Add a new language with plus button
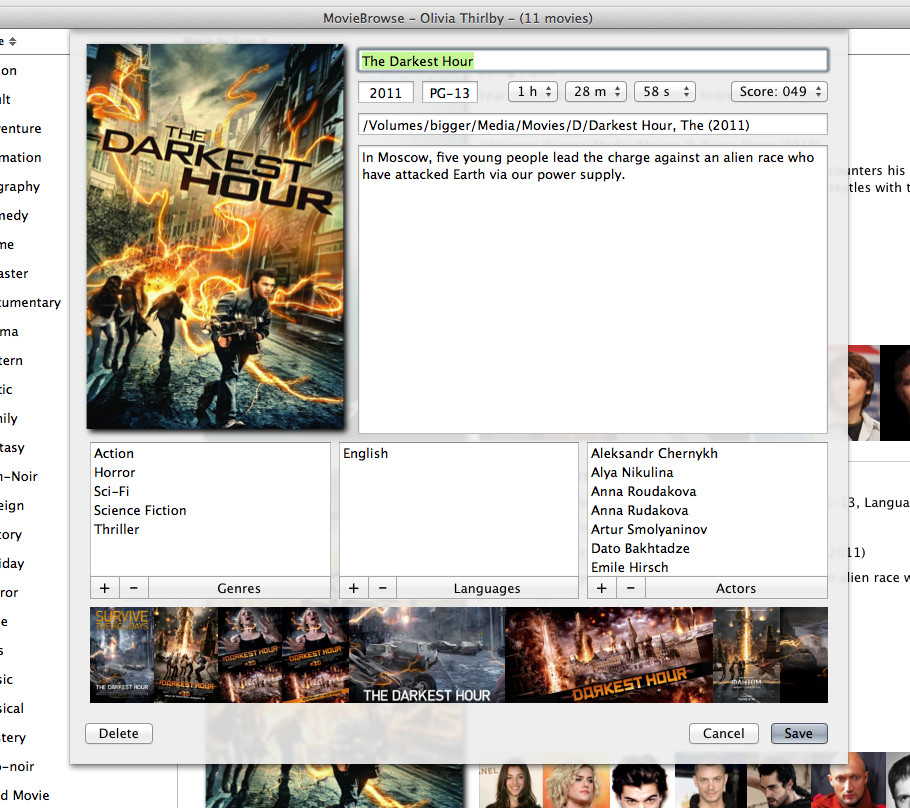This screenshot has width=910, height=808. coord(354,588)
